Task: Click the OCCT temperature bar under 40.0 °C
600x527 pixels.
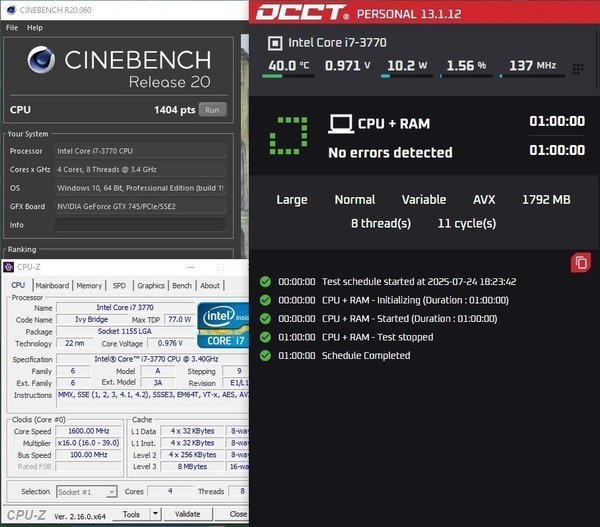Action: point(288,76)
